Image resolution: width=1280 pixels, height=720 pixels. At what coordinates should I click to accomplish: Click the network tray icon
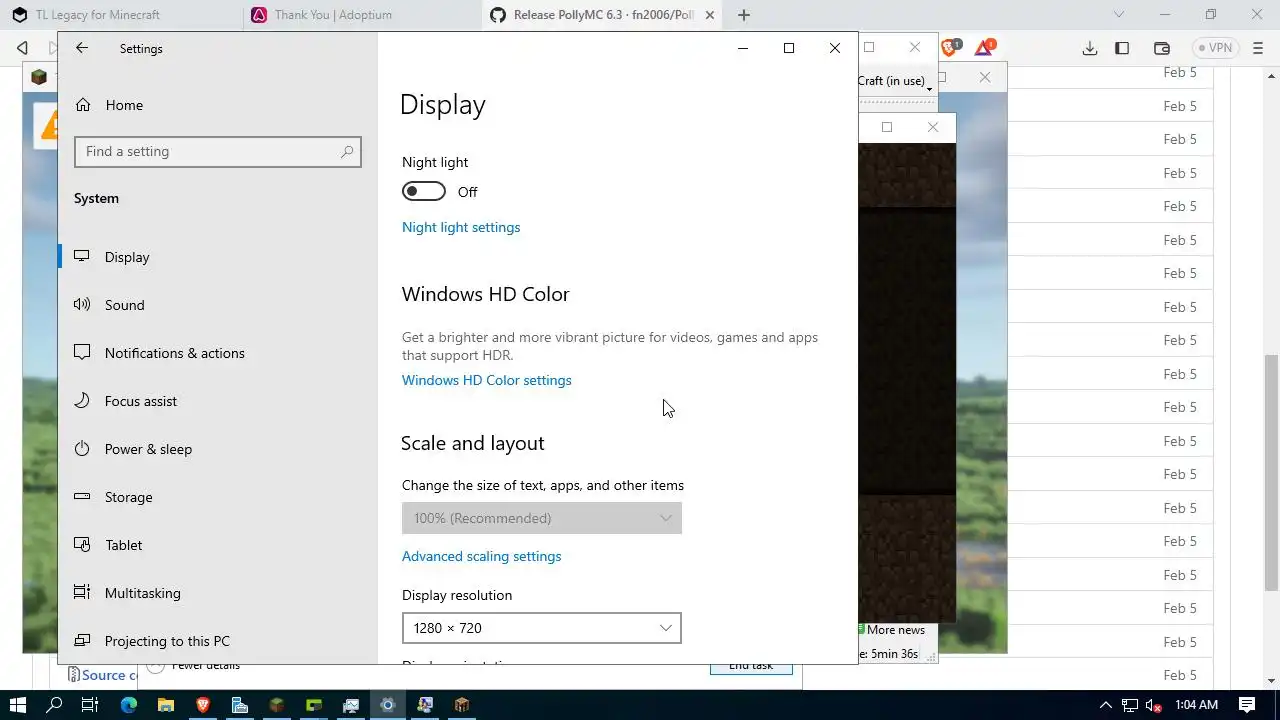tap(1130, 705)
